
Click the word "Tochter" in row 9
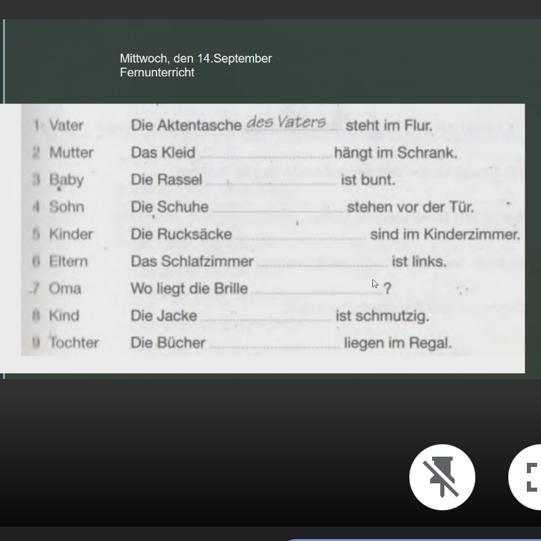point(74,343)
